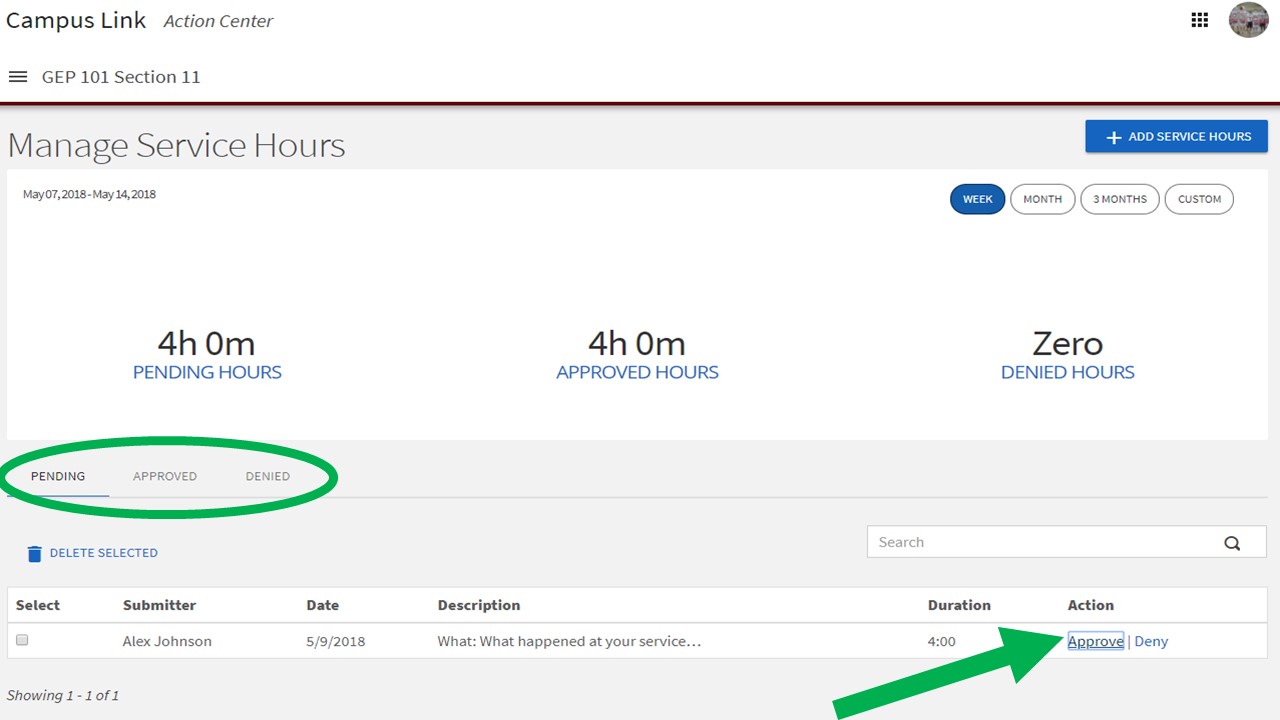Screen dimensions: 1280x720
Task: Open the hamburger menu beside GEP 101
Action: [x=18, y=76]
